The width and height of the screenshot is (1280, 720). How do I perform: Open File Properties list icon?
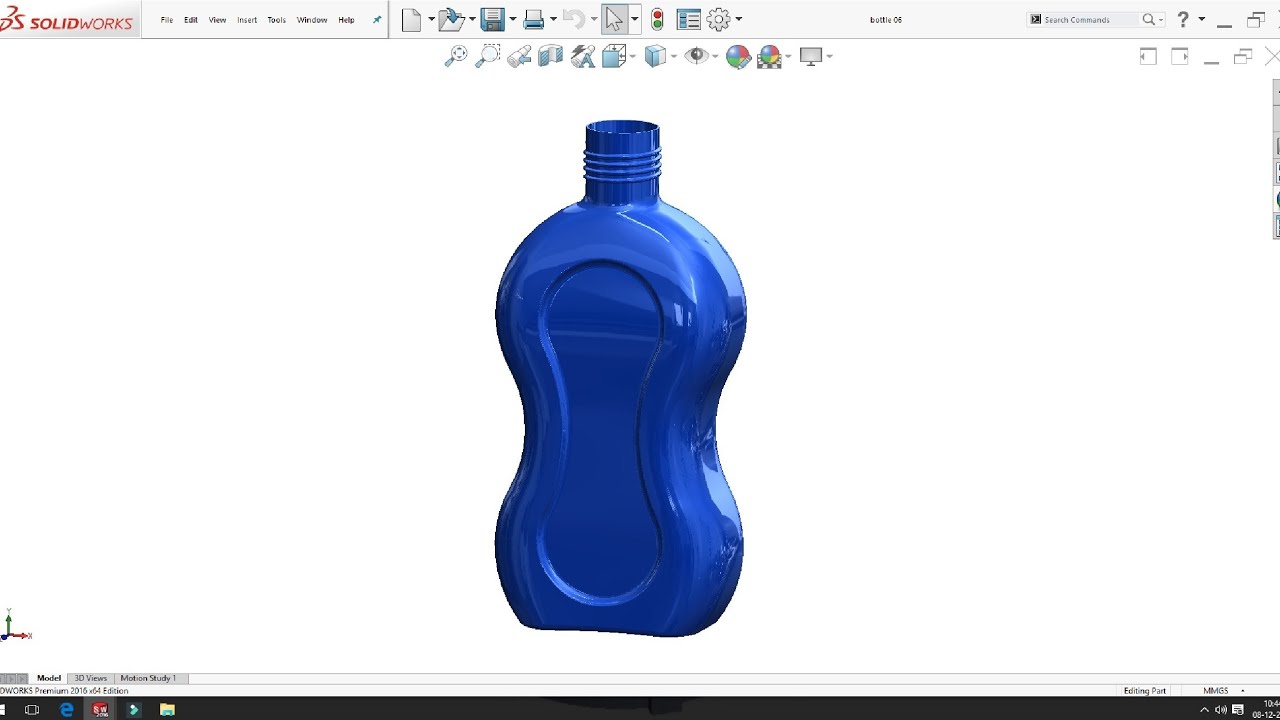pyautogui.click(x=688, y=19)
